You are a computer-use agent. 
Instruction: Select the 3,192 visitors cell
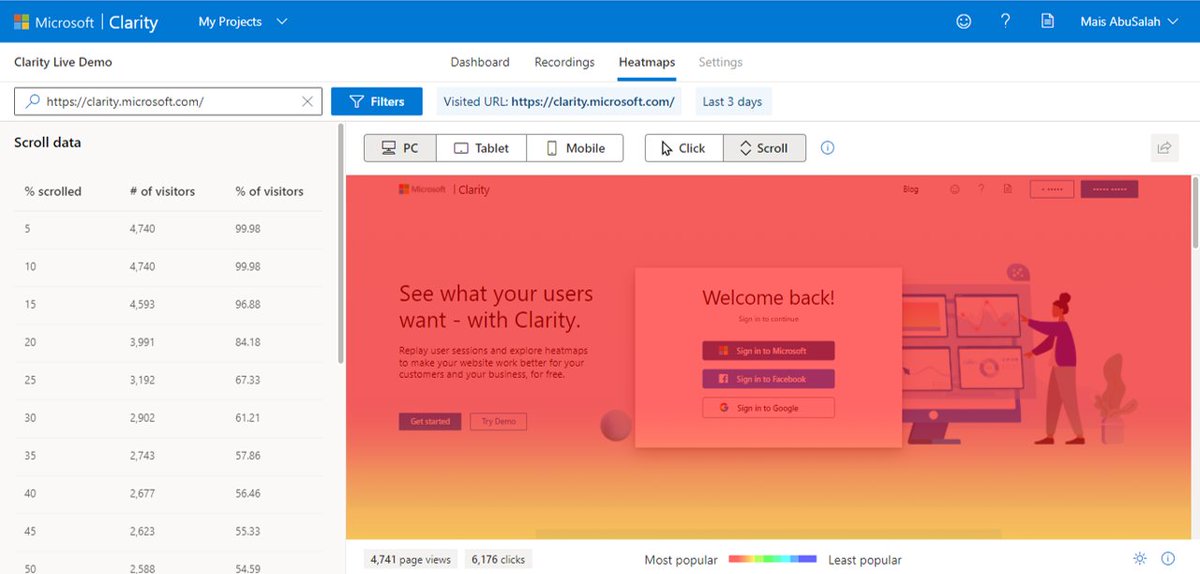142,380
